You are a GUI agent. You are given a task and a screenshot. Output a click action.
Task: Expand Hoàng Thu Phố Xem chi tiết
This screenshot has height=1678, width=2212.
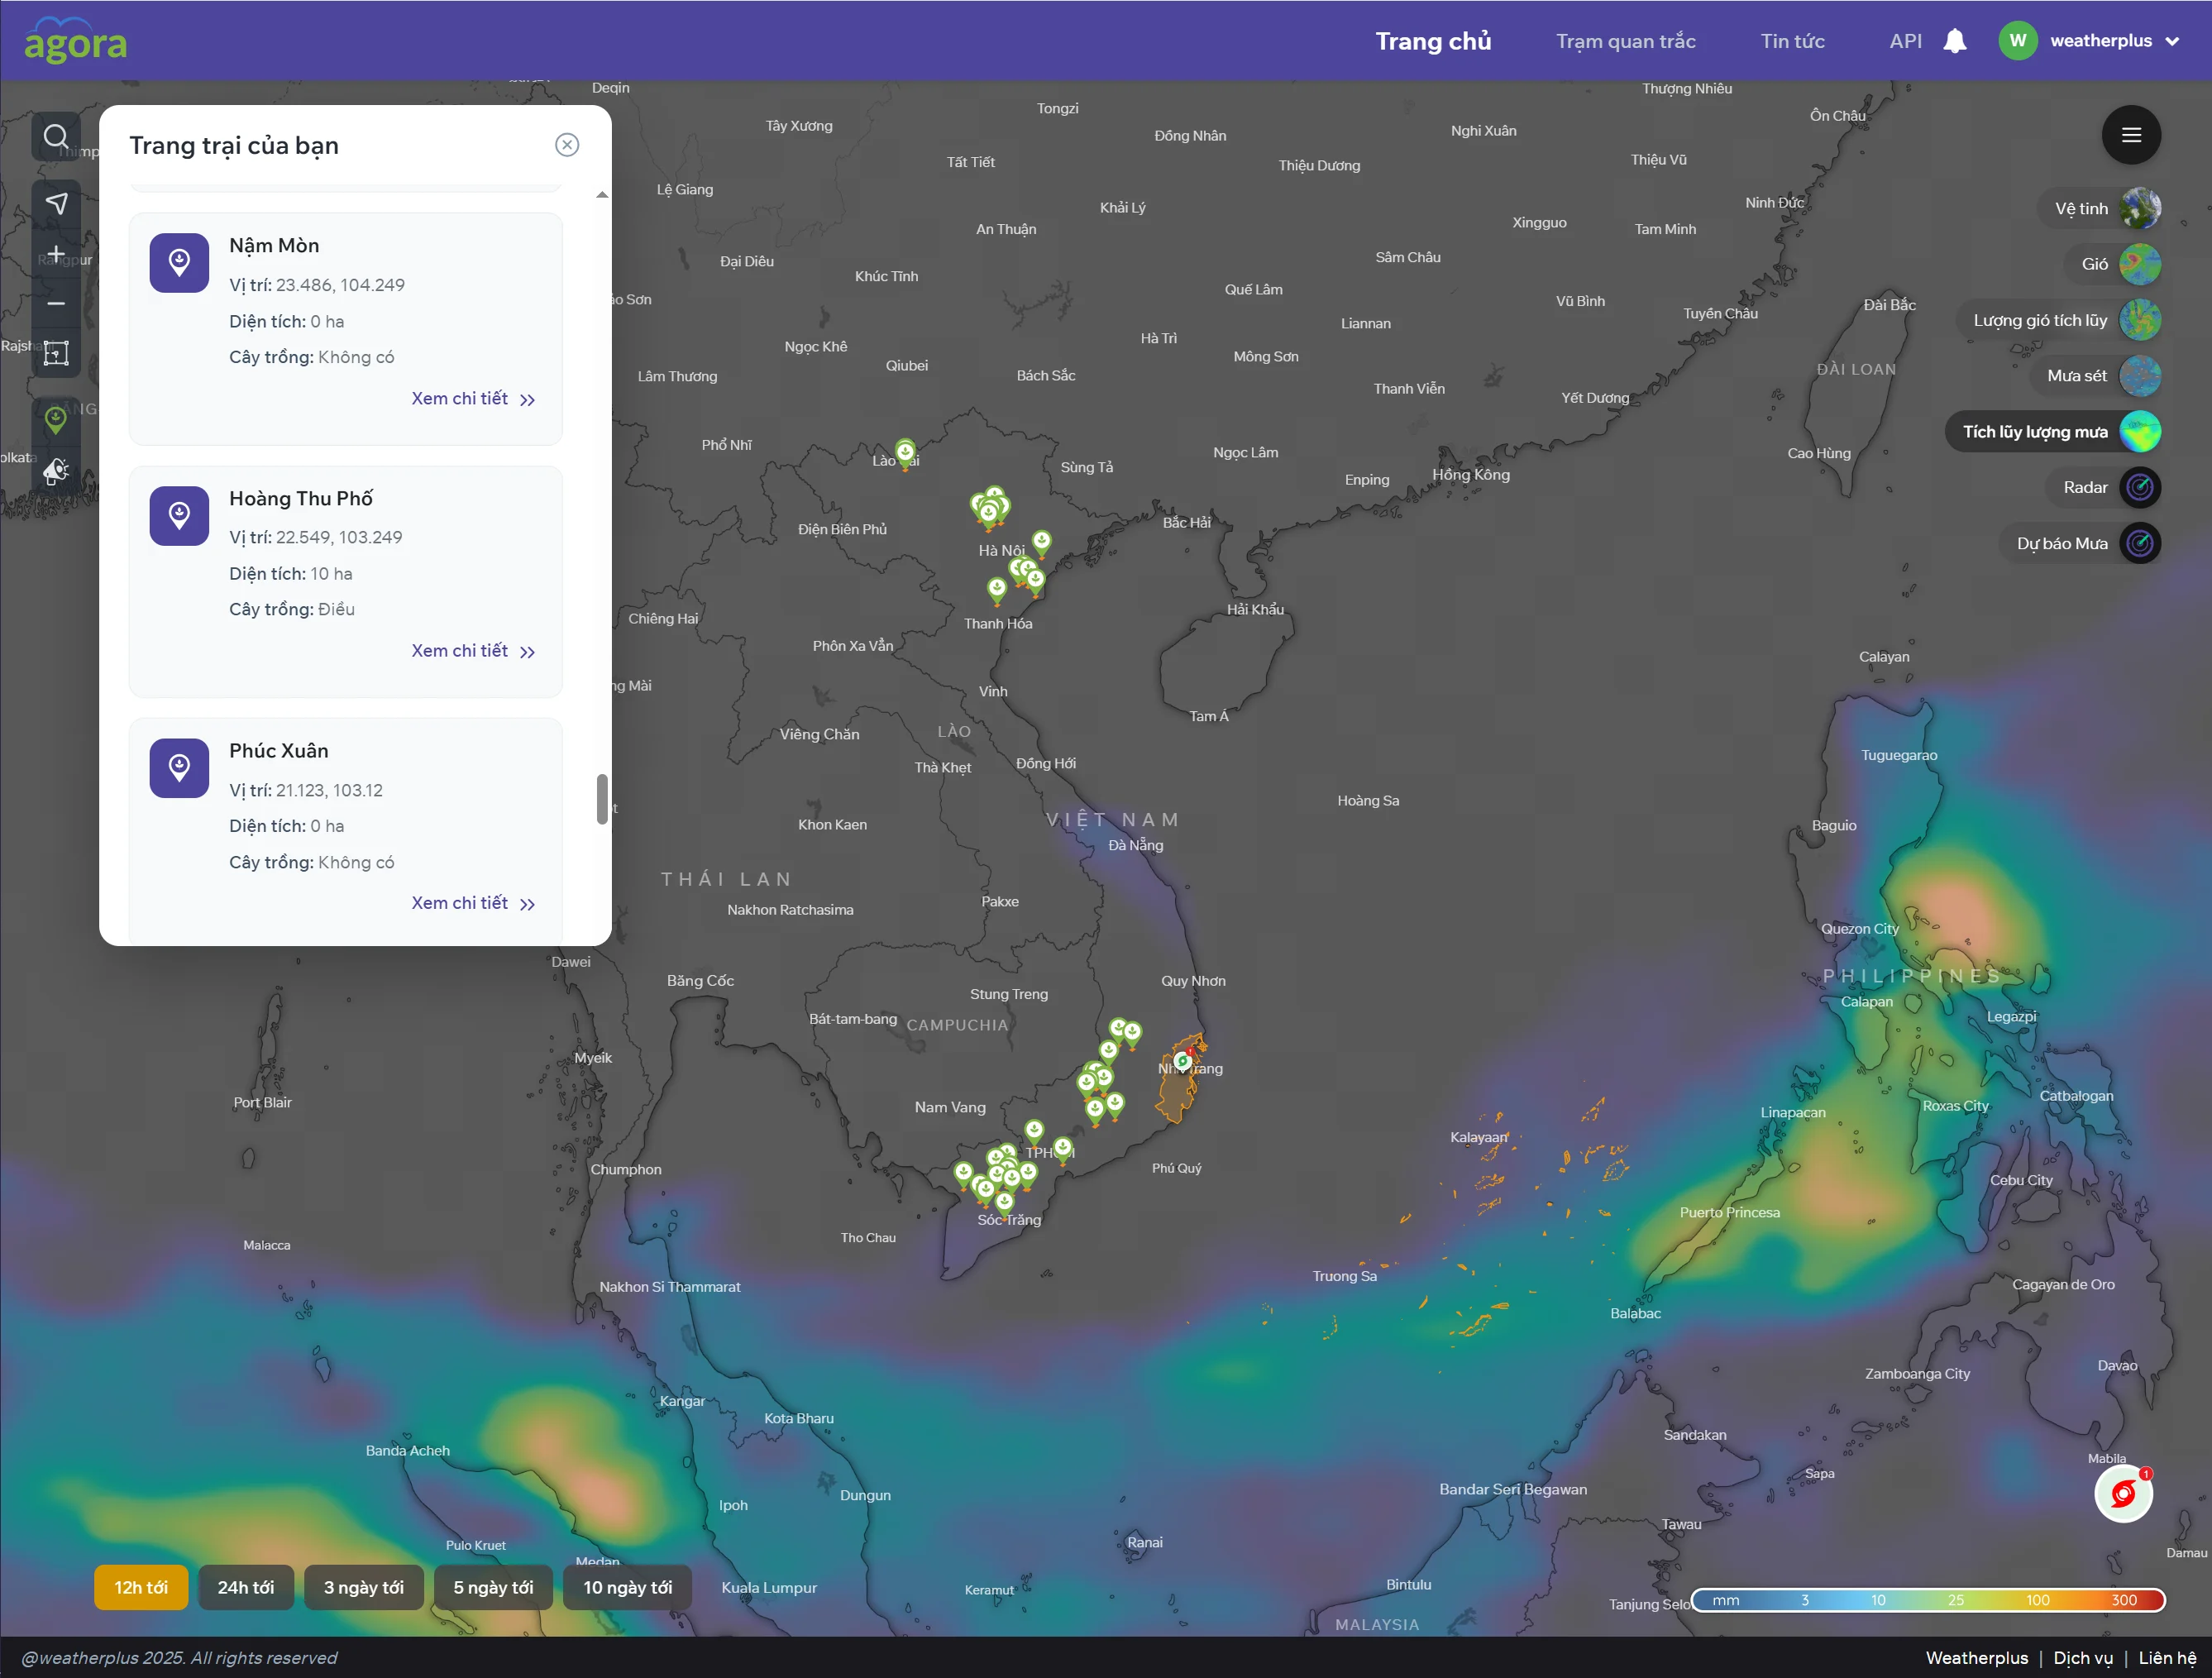[473, 651]
